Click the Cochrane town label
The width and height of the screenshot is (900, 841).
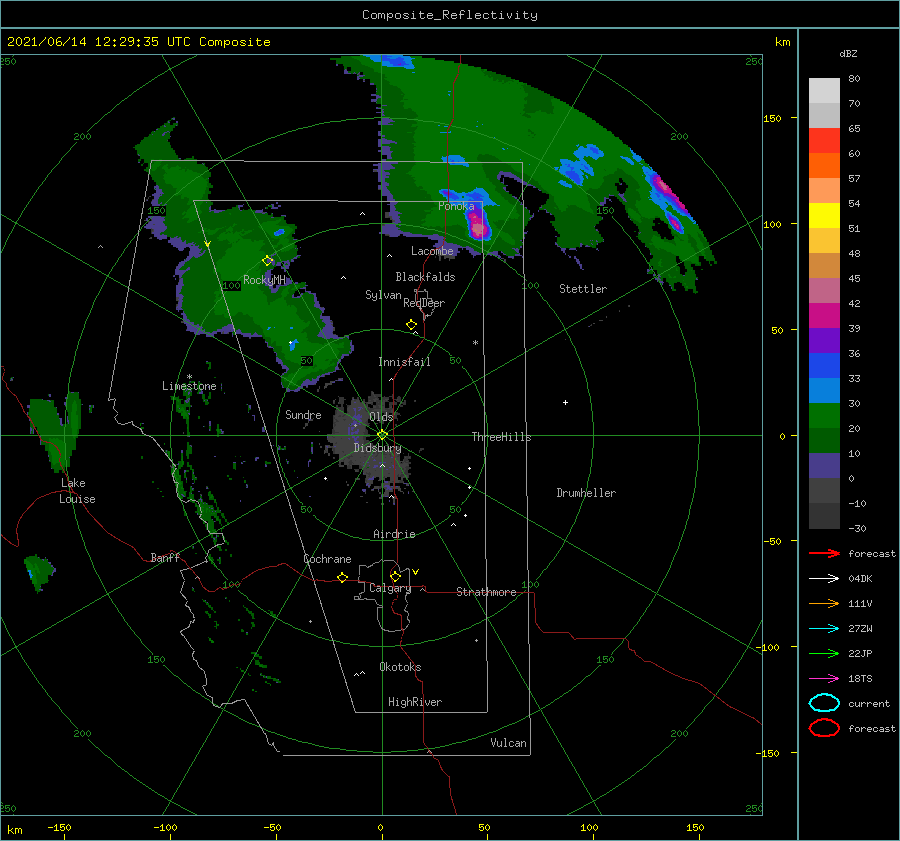[327, 559]
